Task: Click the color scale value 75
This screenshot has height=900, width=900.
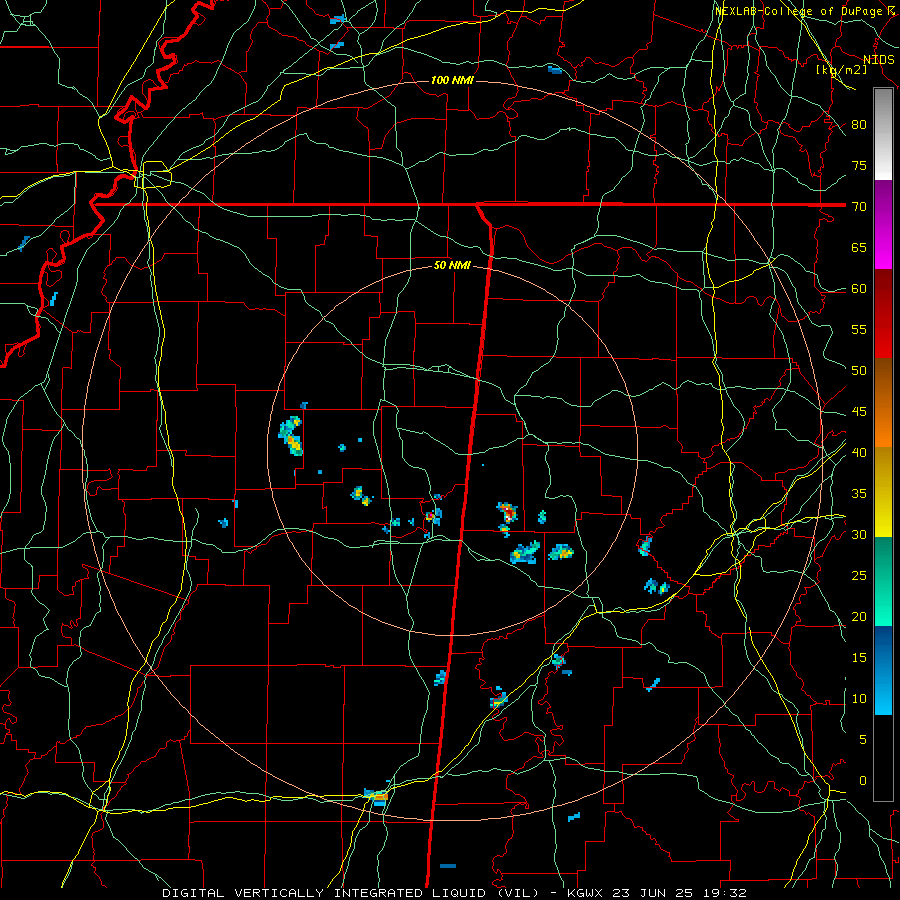Action: coord(859,165)
